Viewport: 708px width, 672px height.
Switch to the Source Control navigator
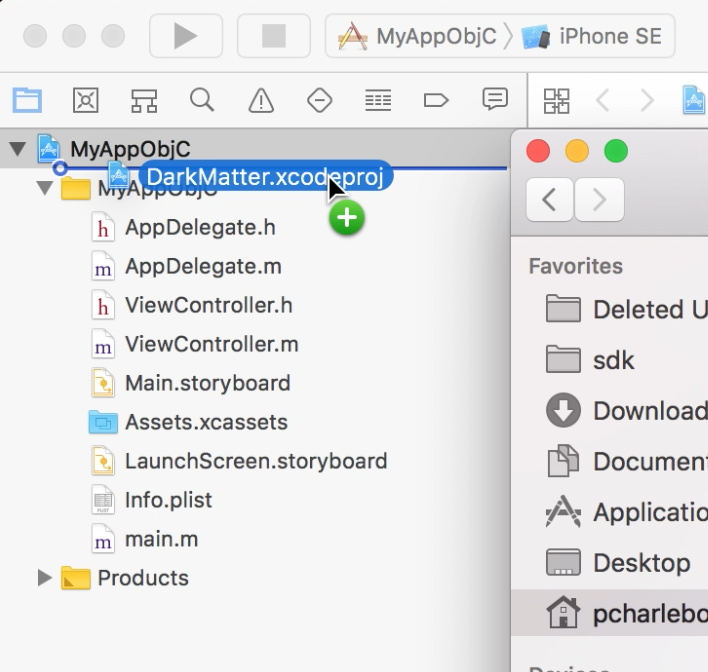(86, 100)
